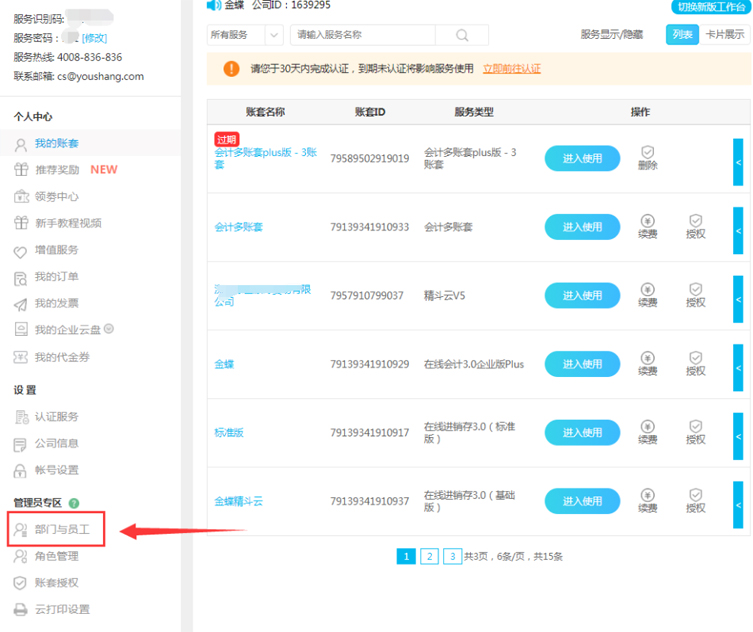Click 进入使用 for account 79139341910933
753x632 pixels.
click(x=582, y=227)
